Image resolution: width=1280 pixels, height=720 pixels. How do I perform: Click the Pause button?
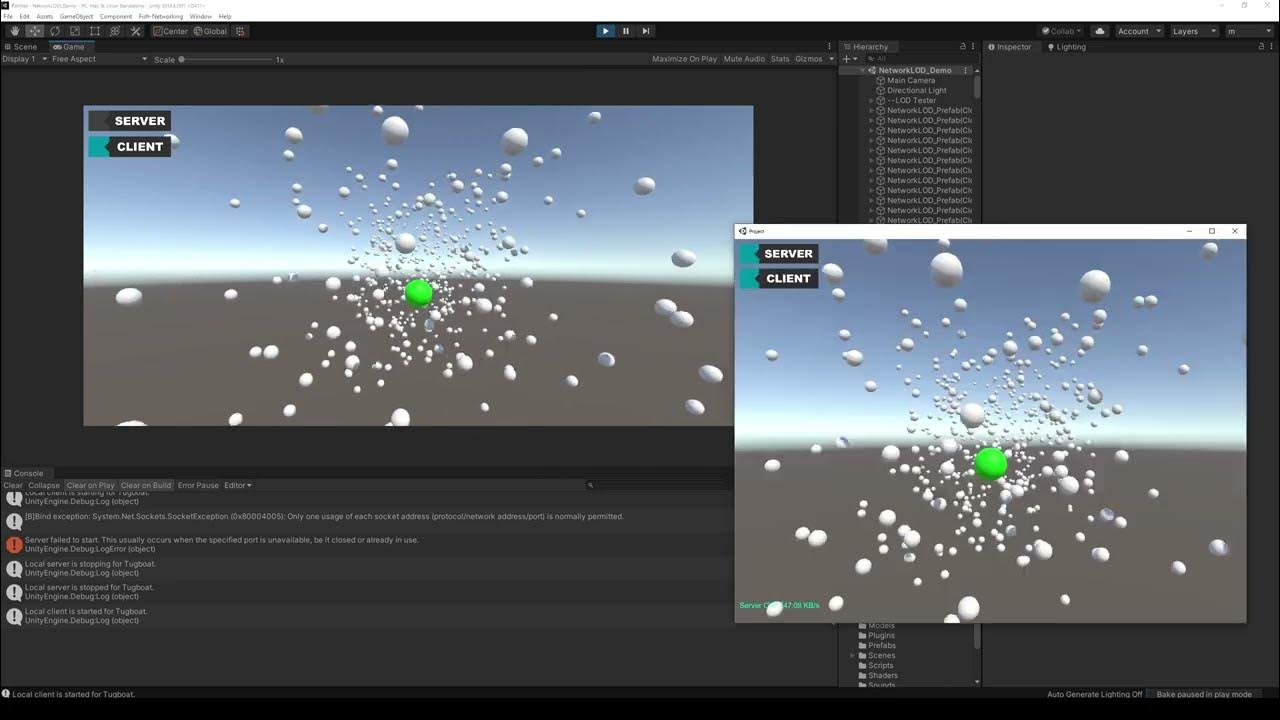(x=626, y=31)
